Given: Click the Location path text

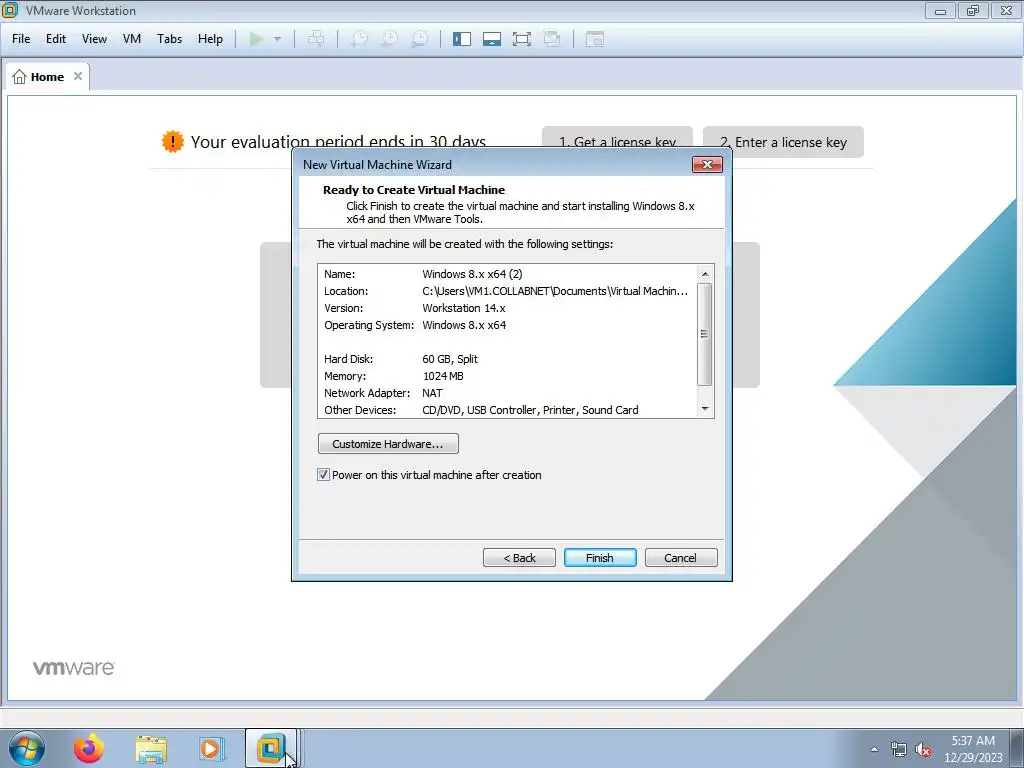Looking at the screenshot, I should point(555,291).
